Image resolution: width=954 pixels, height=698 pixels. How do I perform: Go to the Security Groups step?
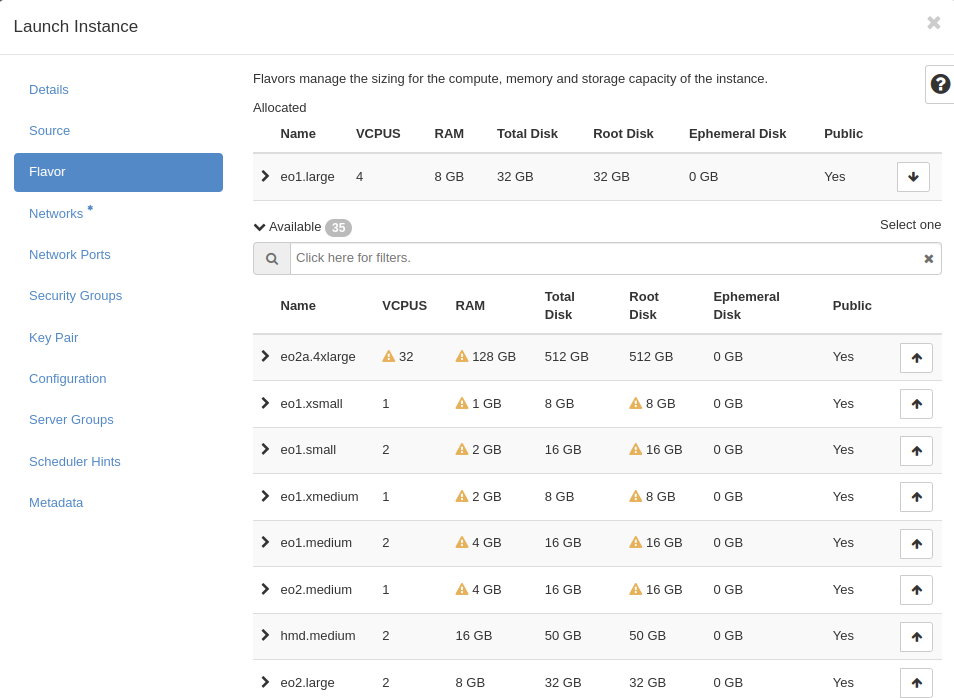pyautogui.click(x=75, y=296)
